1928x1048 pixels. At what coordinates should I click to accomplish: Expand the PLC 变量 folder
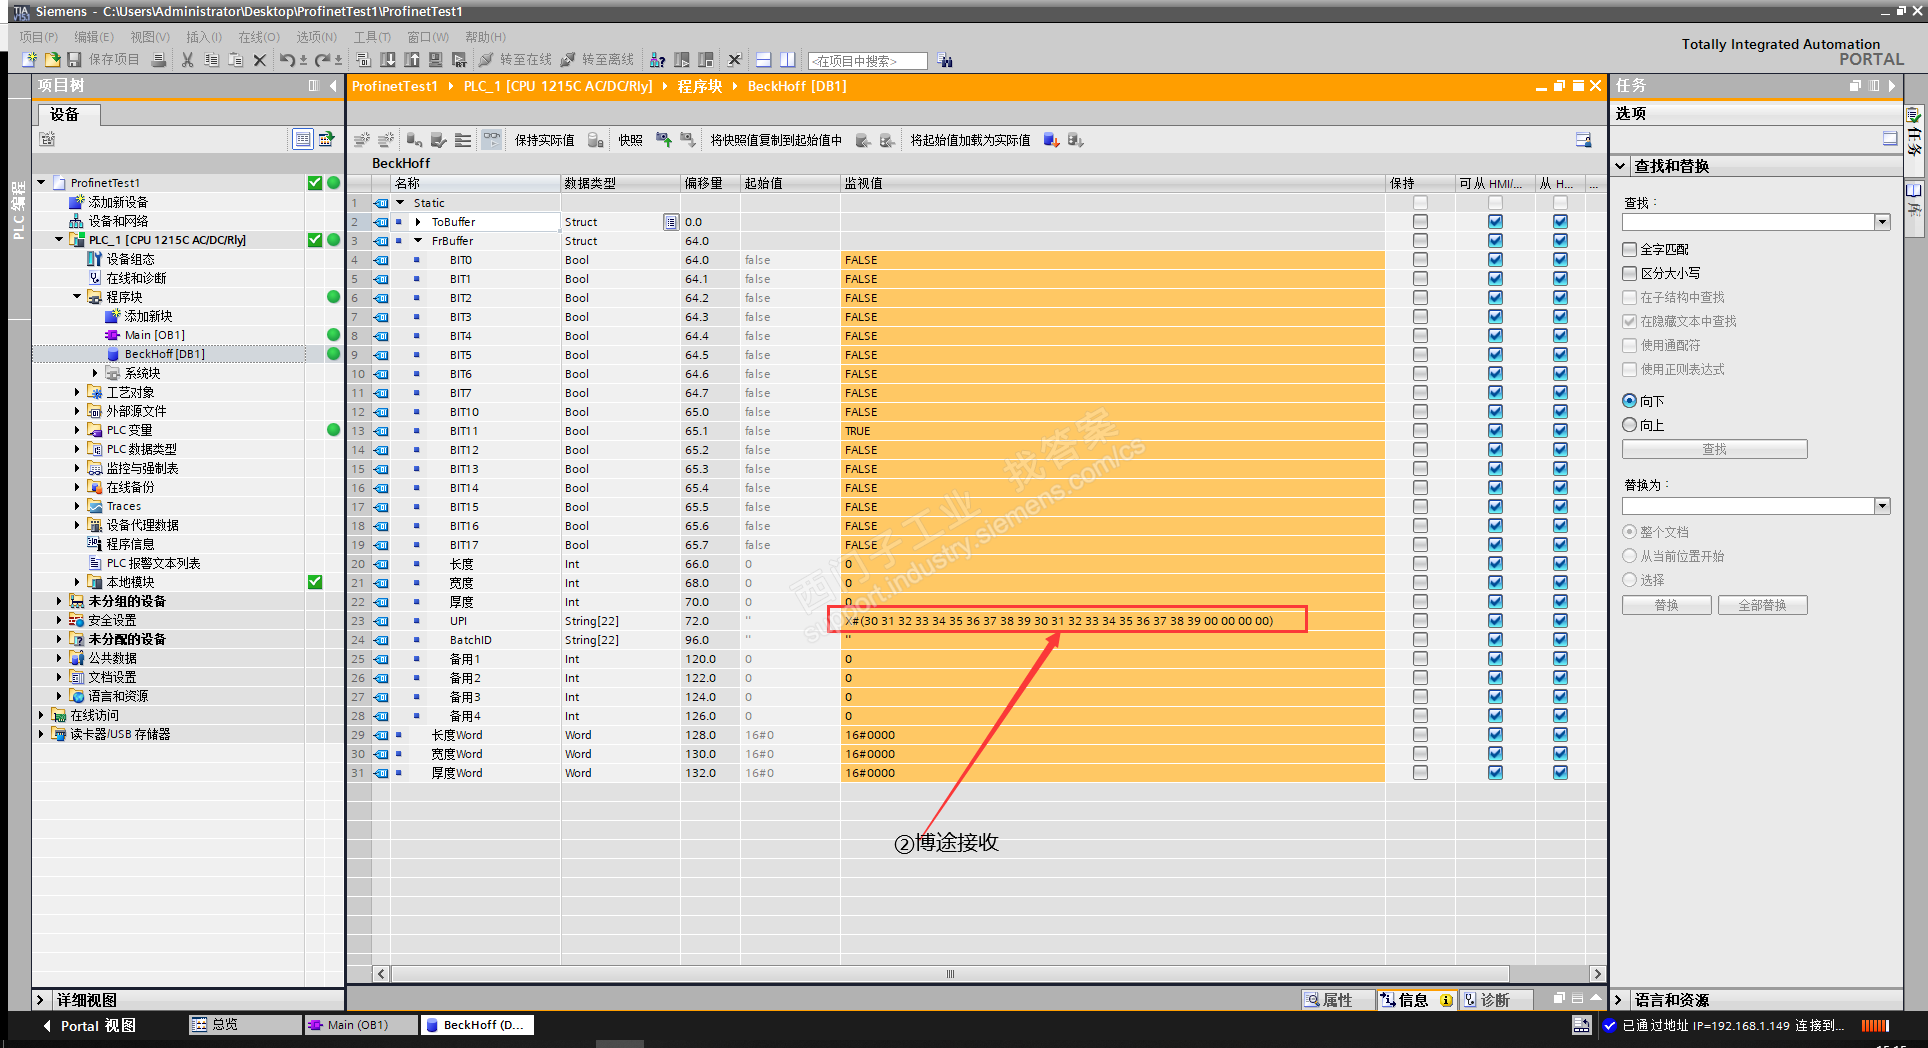[x=77, y=430]
